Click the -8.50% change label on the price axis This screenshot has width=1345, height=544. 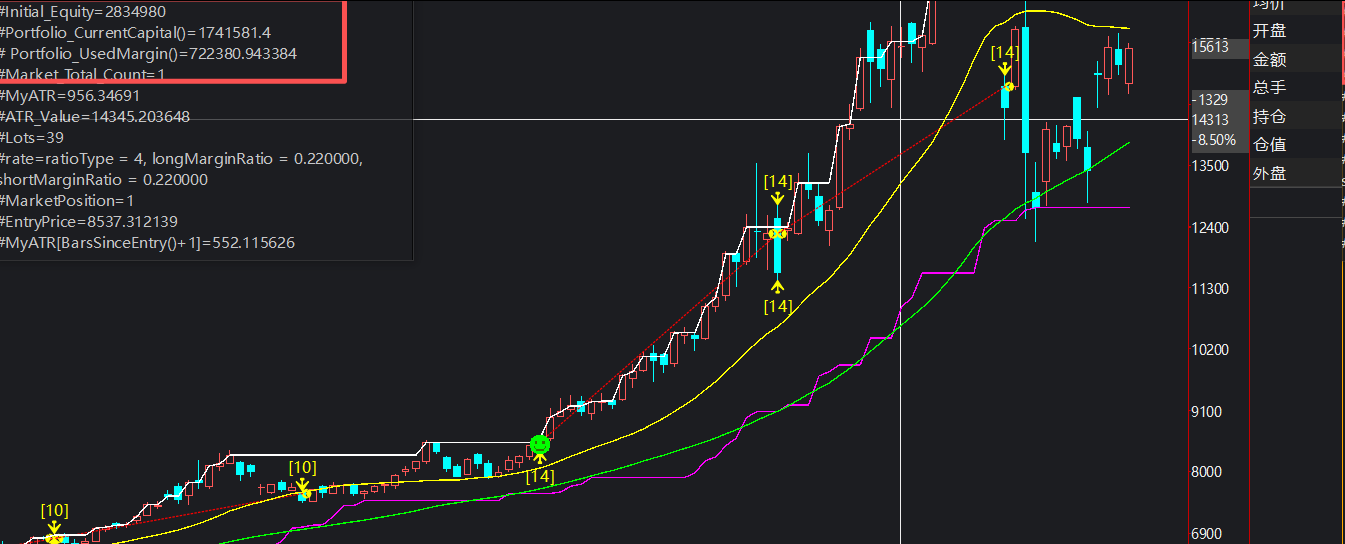click(x=1213, y=139)
